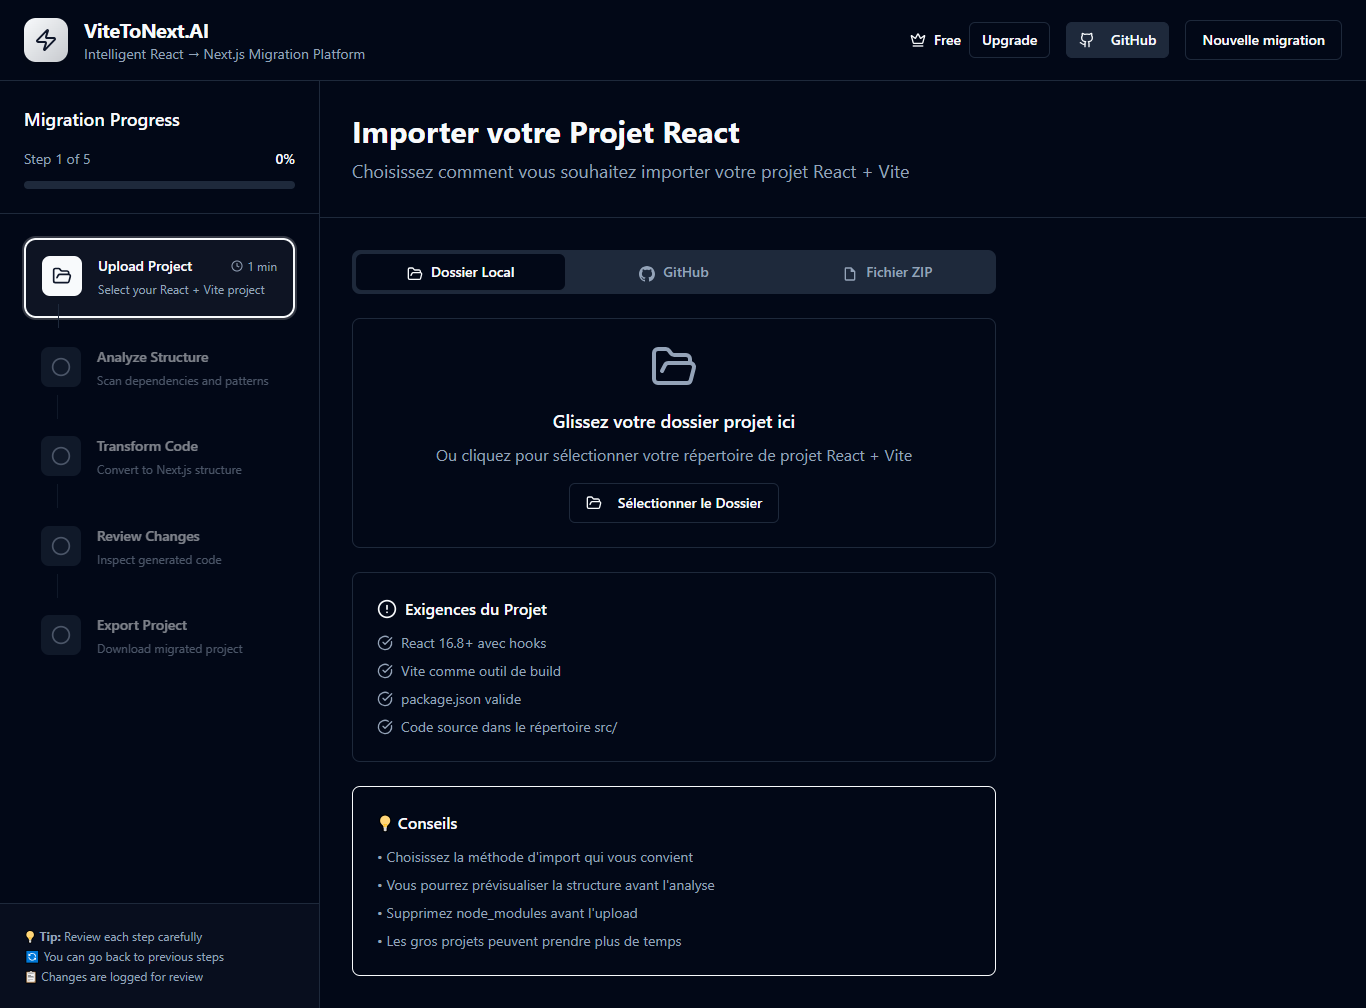Toggle the Vite comme outil de build check
This screenshot has height=1008, width=1366.
(385, 671)
